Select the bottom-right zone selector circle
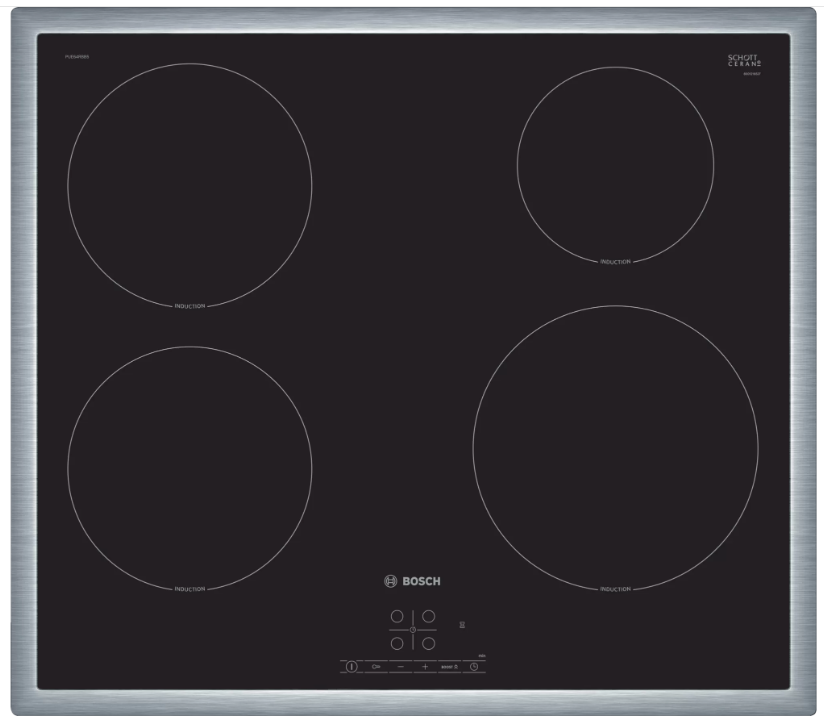 (x=428, y=643)
